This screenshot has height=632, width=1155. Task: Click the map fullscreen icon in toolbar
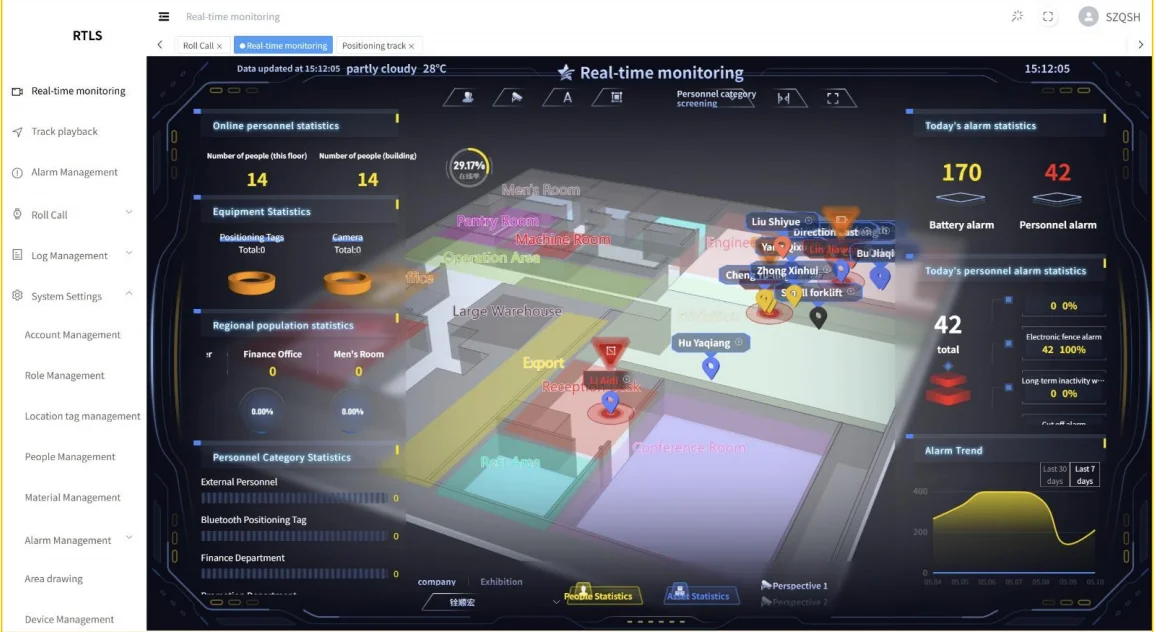[x=833, y=98]
